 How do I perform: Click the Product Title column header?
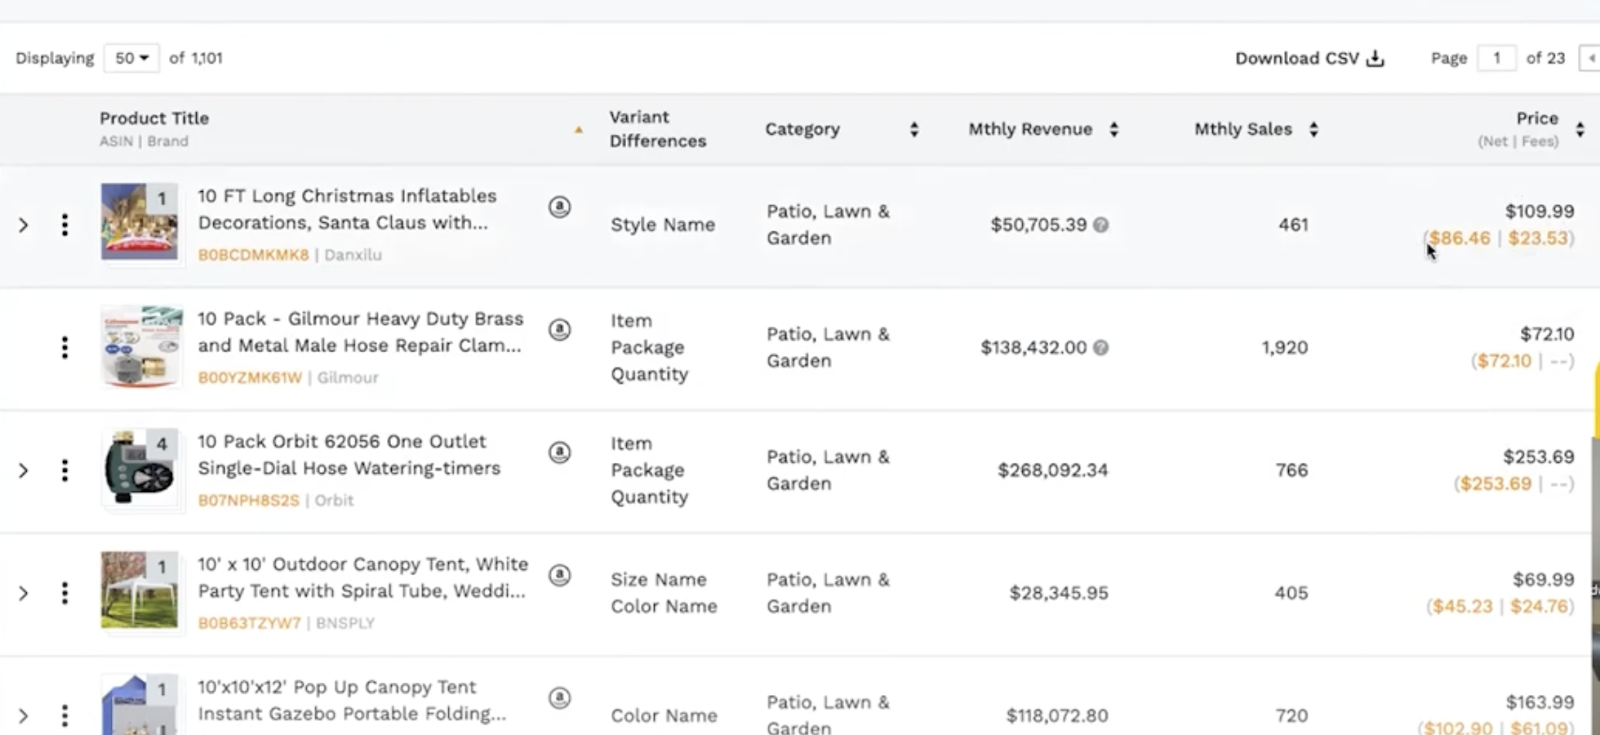coord(154,118)
